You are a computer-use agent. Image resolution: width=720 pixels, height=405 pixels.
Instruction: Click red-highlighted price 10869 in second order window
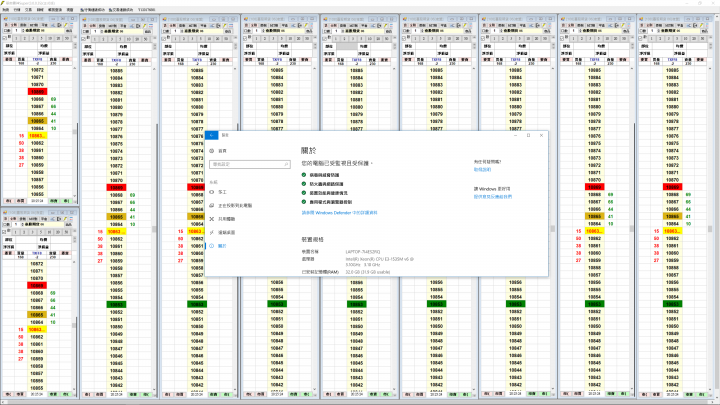116,188
